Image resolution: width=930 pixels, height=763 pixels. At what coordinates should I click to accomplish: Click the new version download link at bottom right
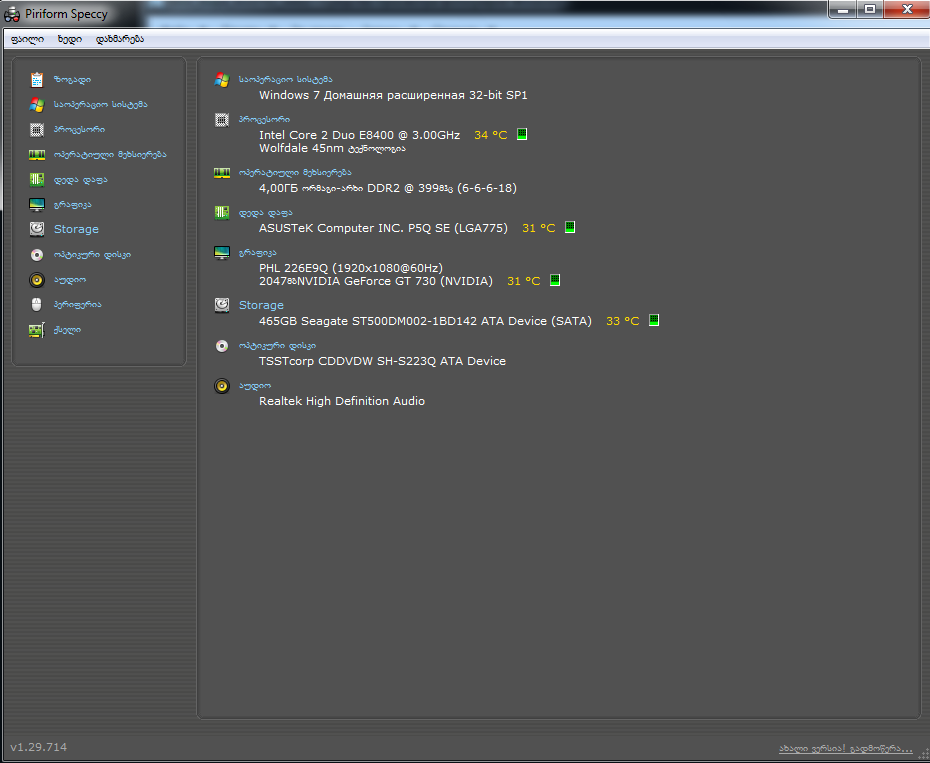click(846, 749)
